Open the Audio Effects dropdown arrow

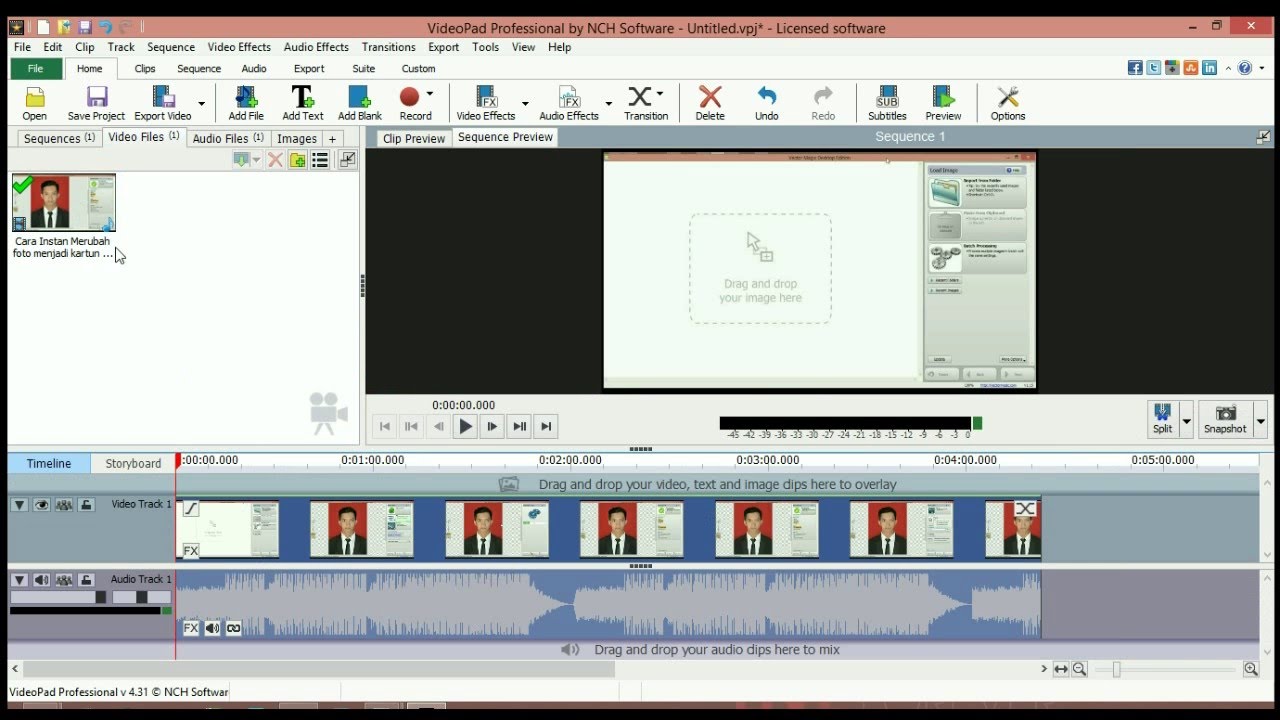pyautogui.click(x=608, y=103)
